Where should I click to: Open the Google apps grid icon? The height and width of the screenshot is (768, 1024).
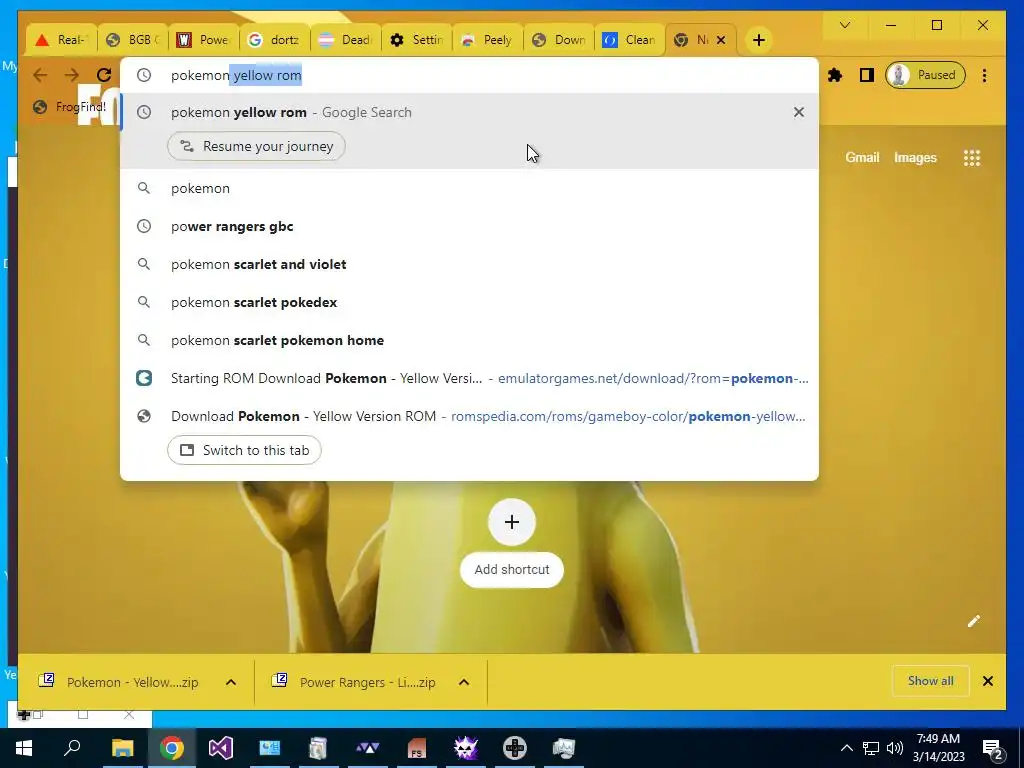971,157
